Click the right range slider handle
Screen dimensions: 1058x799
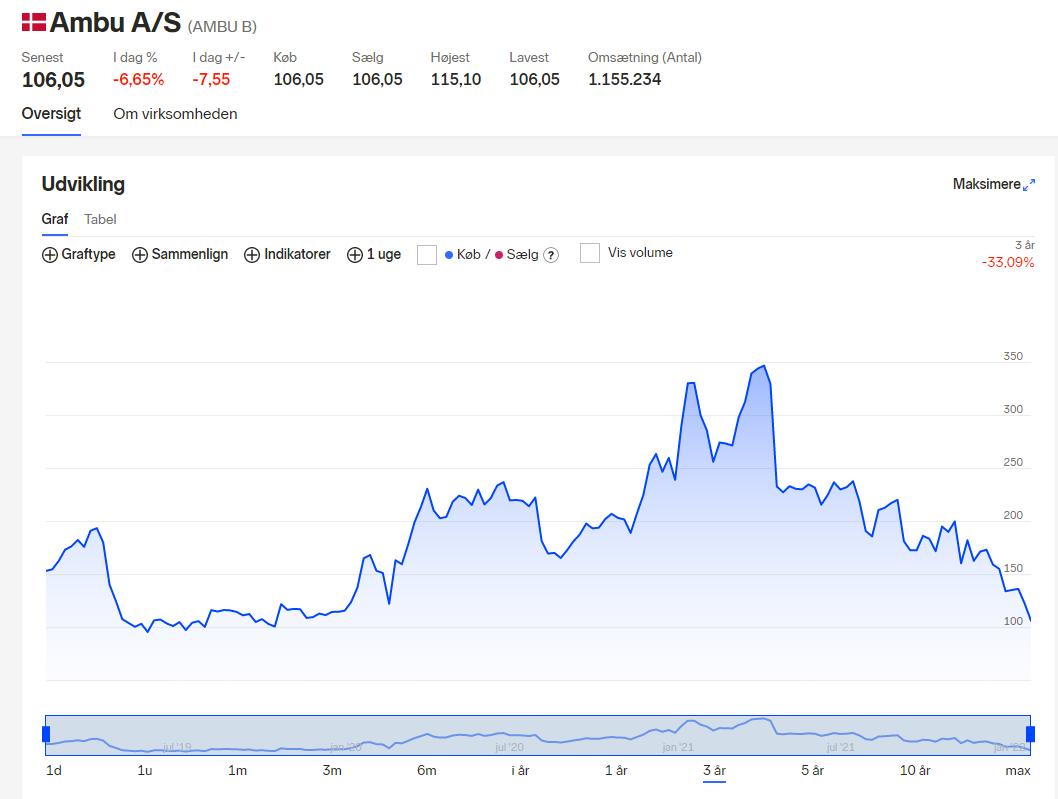(x=1030, y=734)
